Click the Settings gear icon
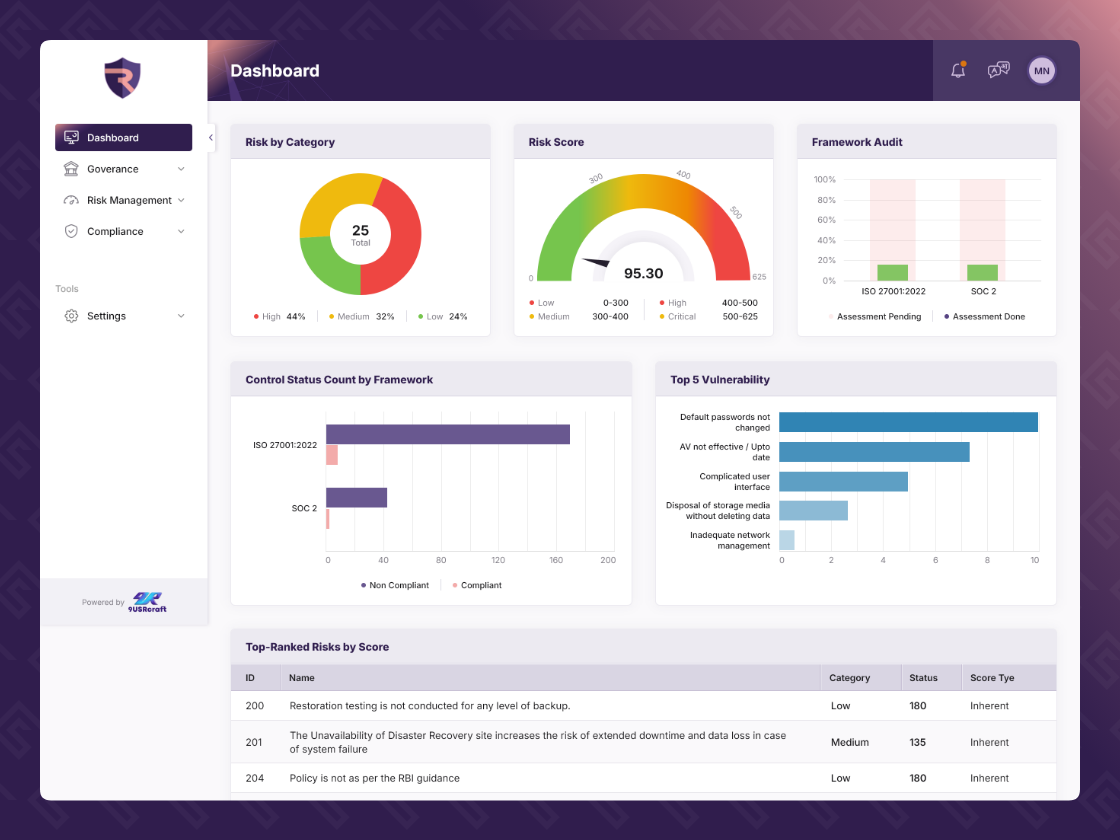The width and height of the screenshot is (1120, 840). coord(71,316)
